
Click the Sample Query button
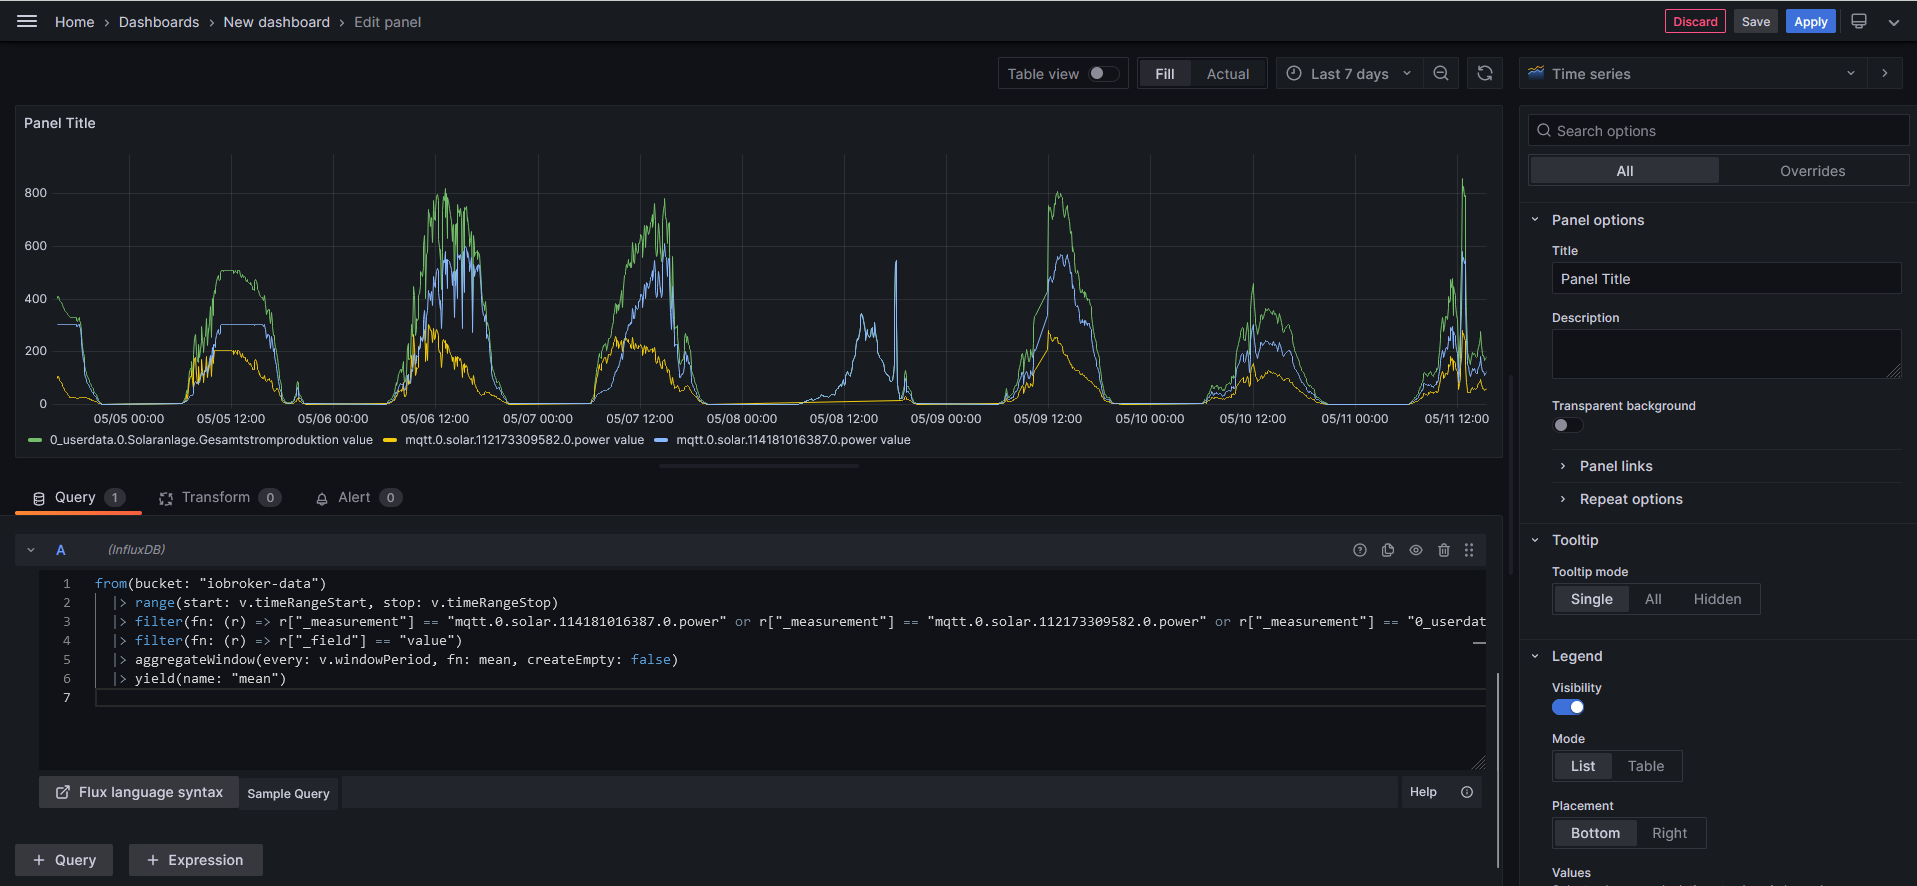coord(288,793)
